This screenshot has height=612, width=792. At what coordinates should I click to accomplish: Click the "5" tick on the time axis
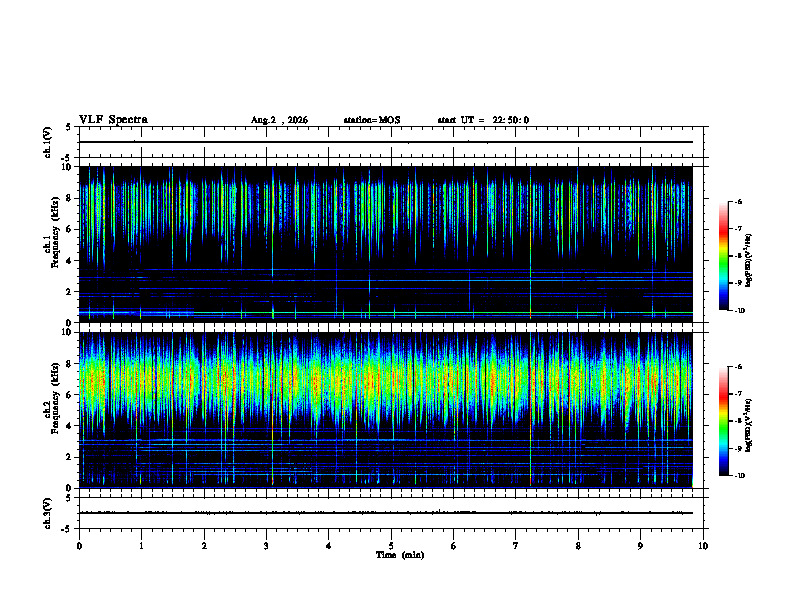(x=391, y=546)
